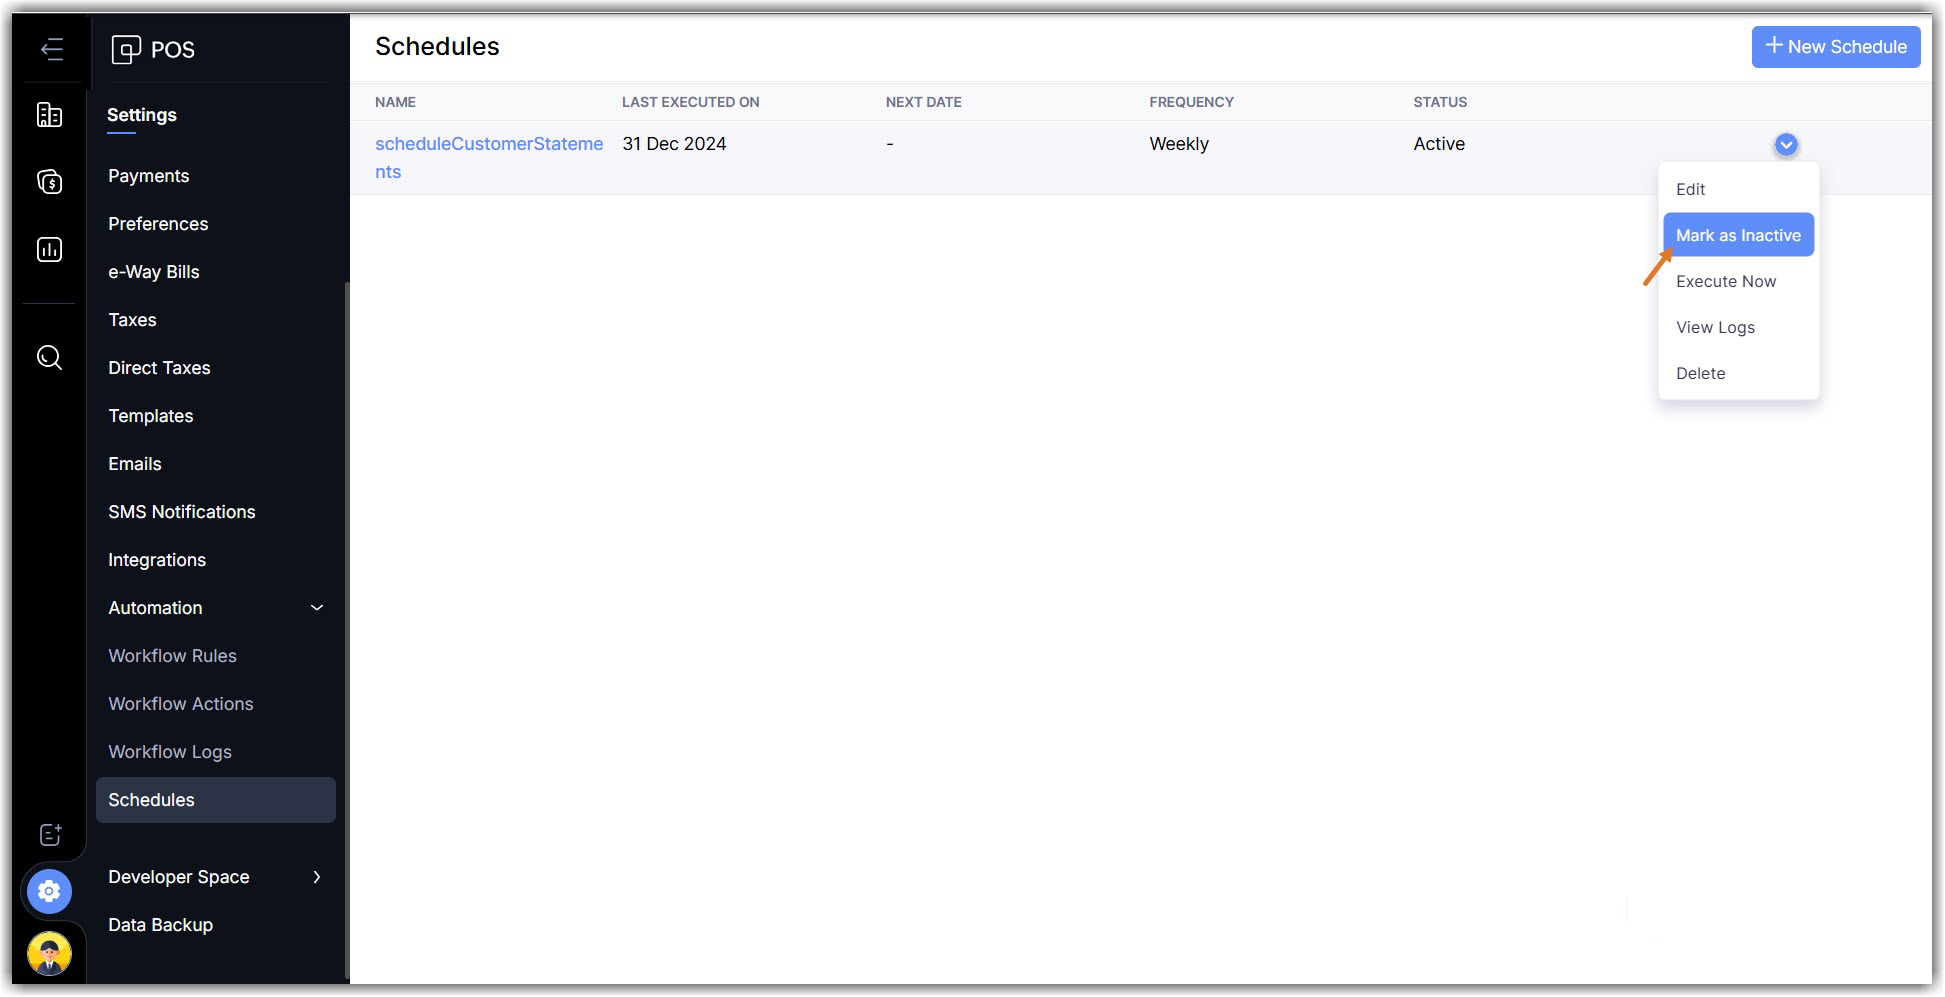Select Mark as Inactive menu option
The height and width of the screenshot is (997, 1945).
click(1738, 235)
